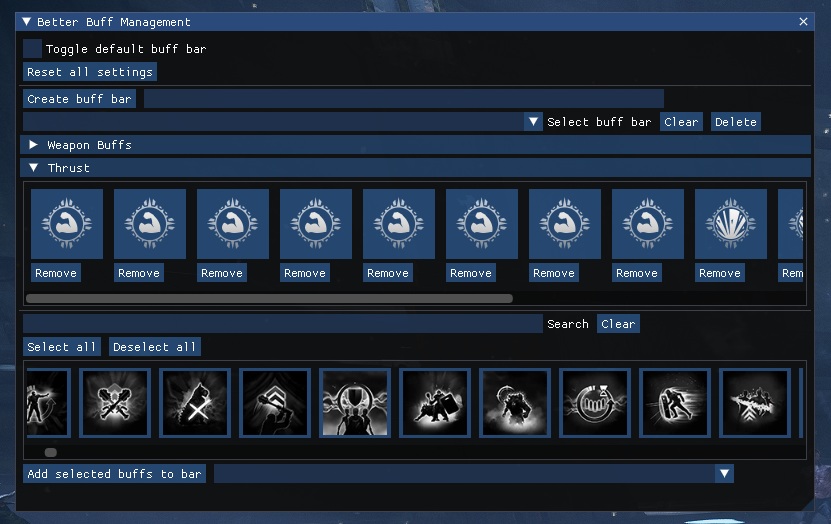Click the third flexed-arm icon in Thrust bar
The height and width of the screenshot is (524, 831).
pos(233,224)
